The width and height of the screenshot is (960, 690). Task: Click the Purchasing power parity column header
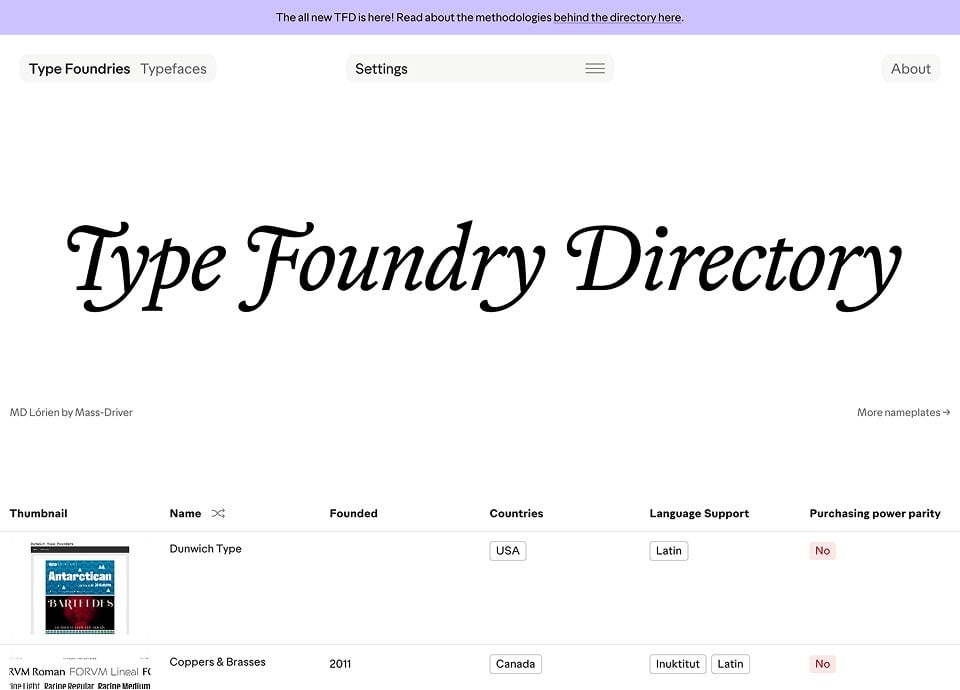pyautogui.click(x=875, y=513)
